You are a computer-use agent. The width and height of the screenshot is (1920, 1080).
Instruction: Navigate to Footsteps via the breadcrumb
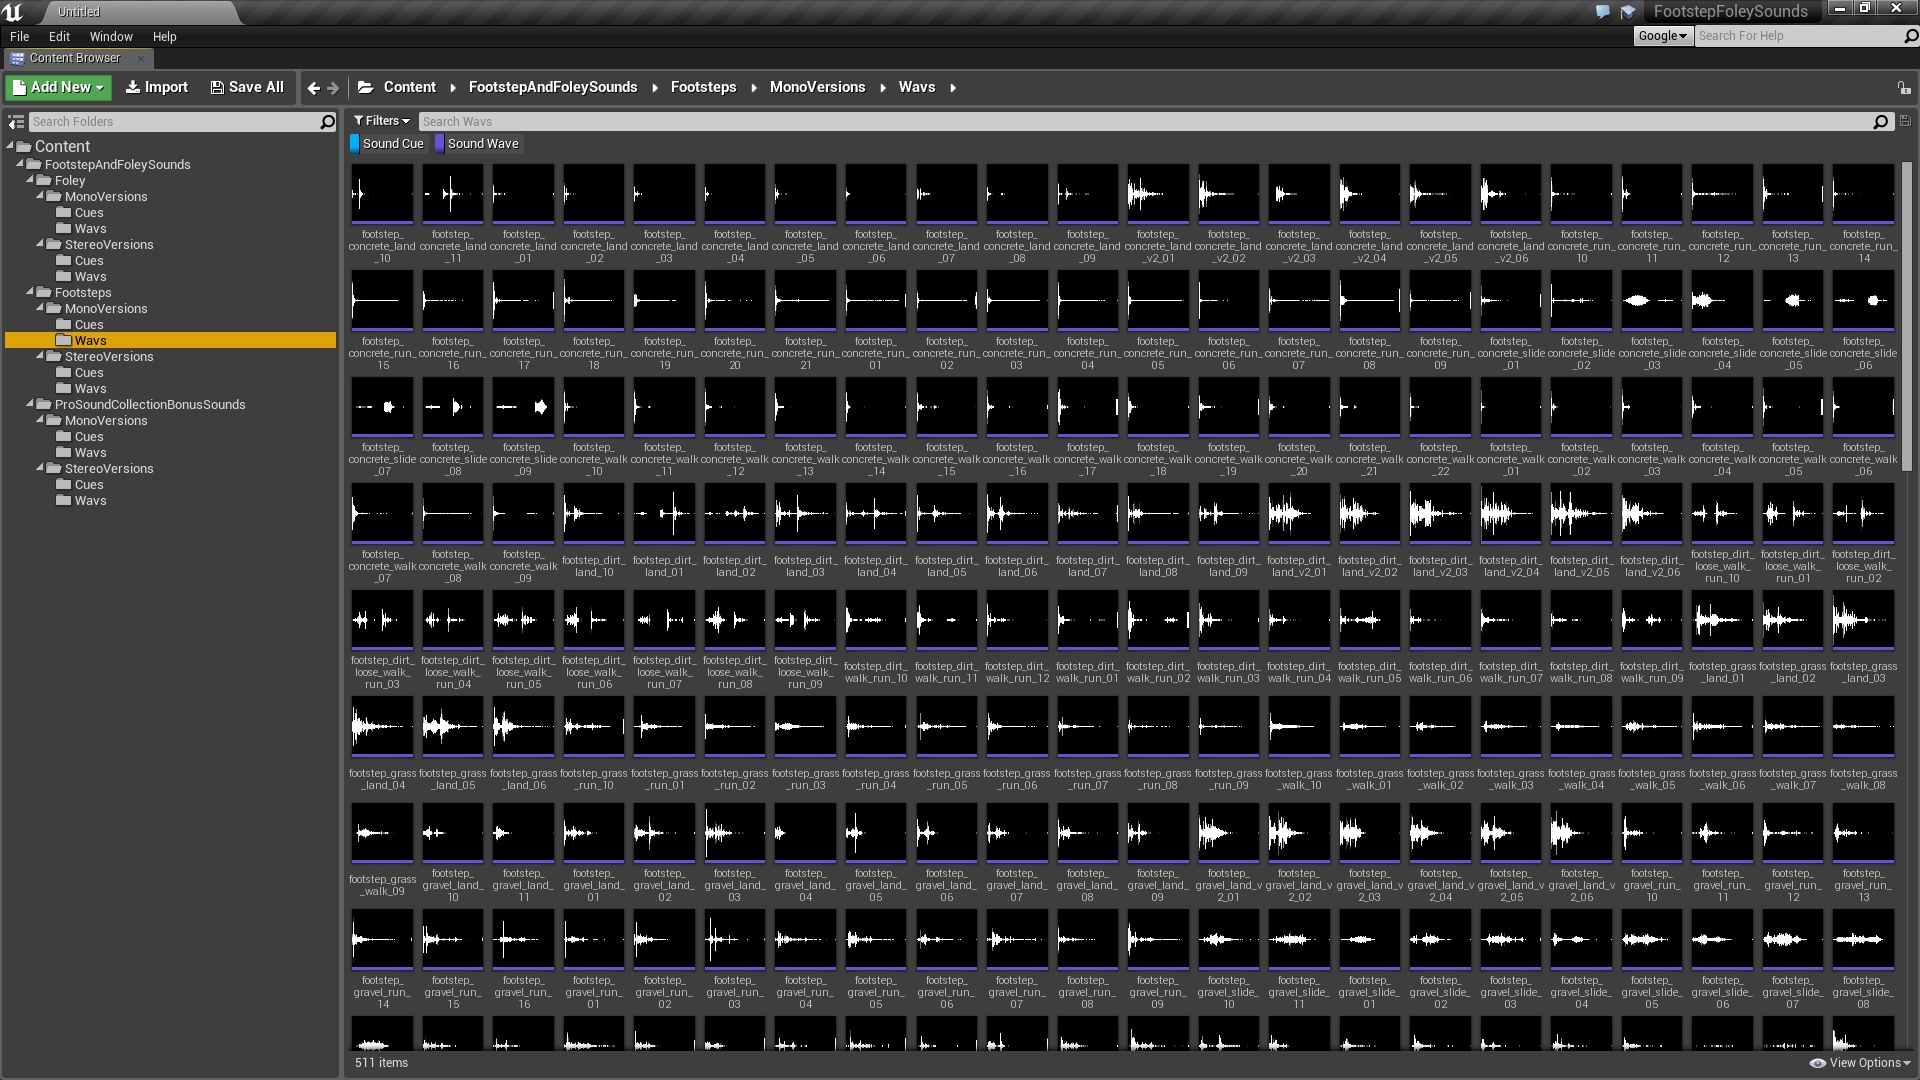703,87
